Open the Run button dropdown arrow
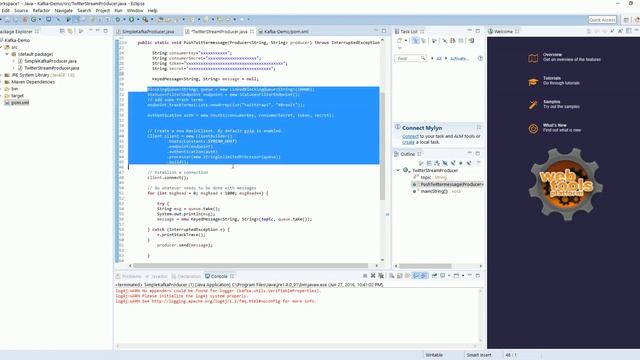Screen dimensions: 640x360 [x=138, y=19]
